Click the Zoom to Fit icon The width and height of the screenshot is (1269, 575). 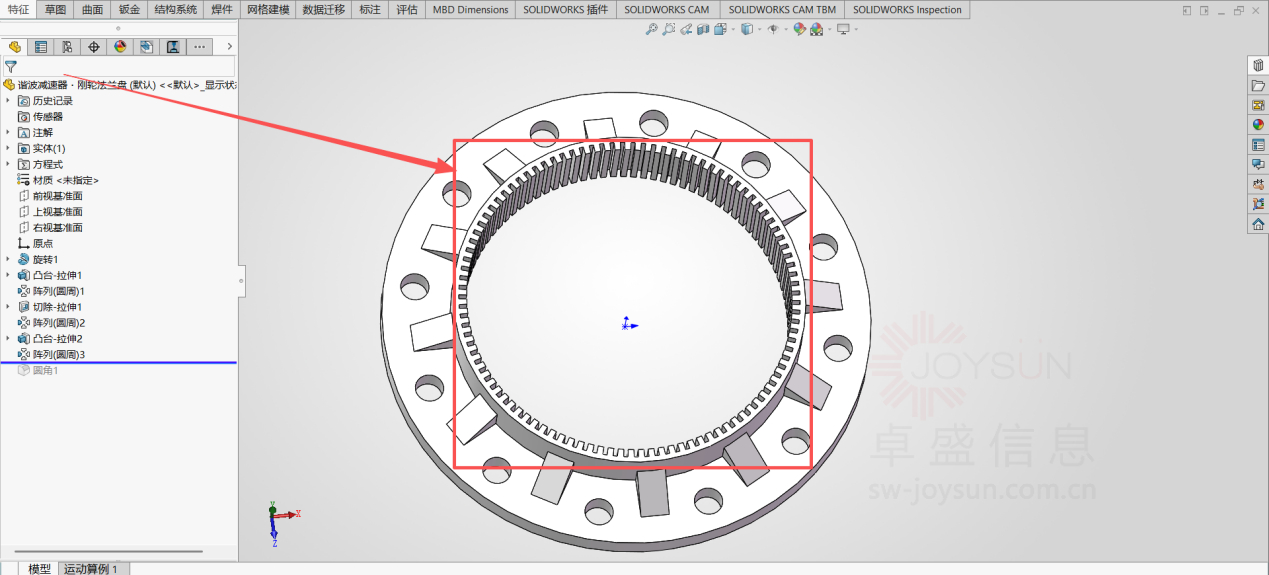tap(651, 30)
